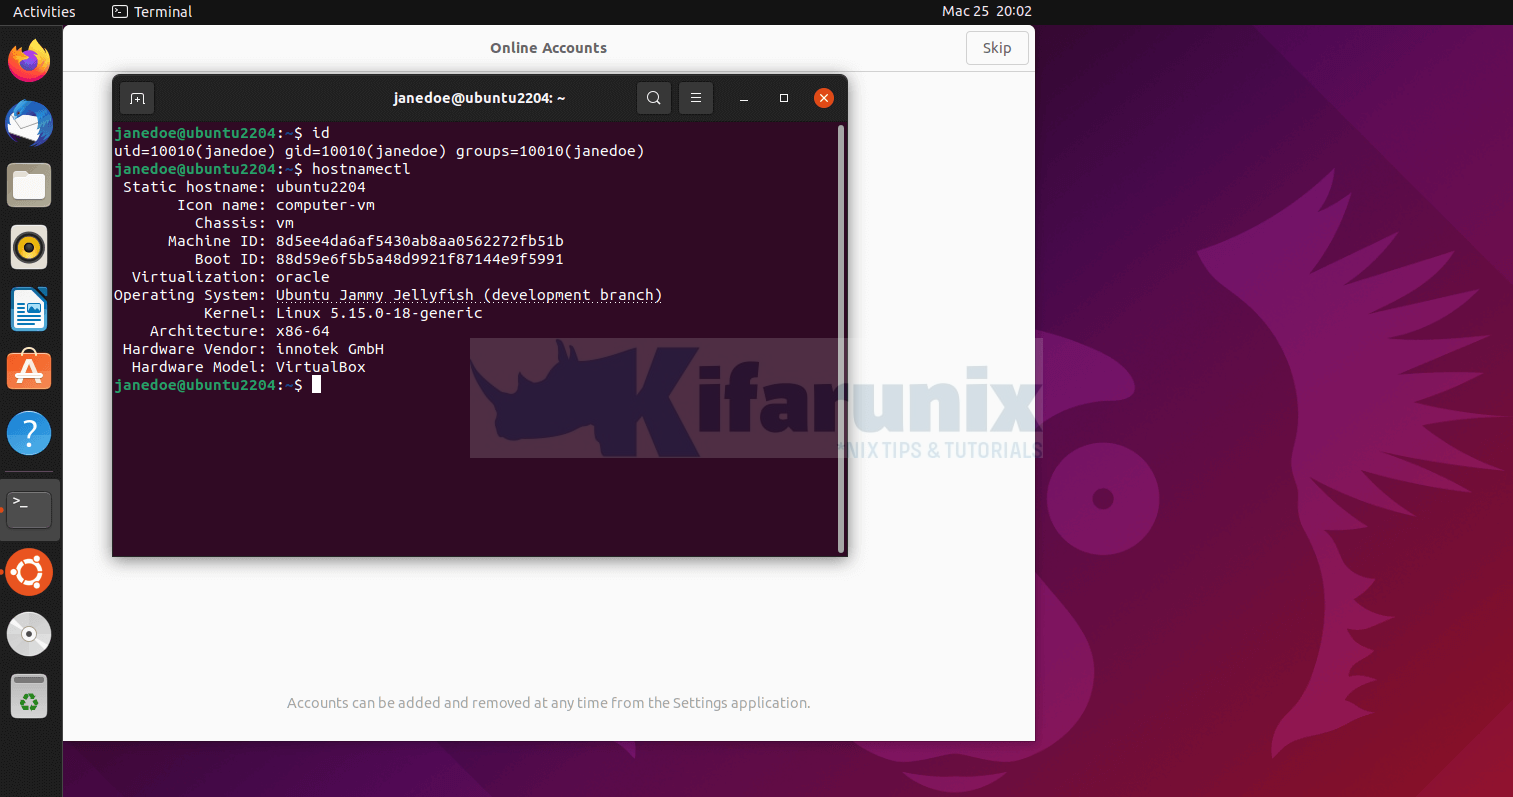Skip the Online Accounts setup

[997, 48]
